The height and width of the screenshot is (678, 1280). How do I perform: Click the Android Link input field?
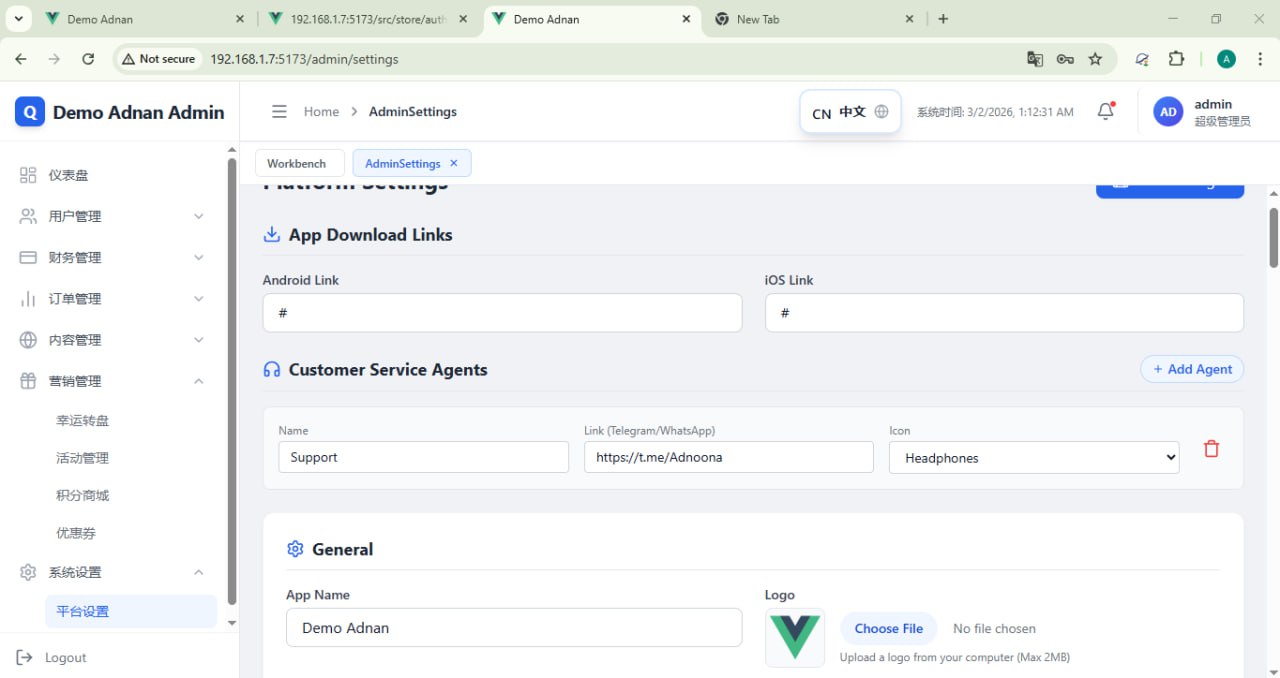pos(502,313)
